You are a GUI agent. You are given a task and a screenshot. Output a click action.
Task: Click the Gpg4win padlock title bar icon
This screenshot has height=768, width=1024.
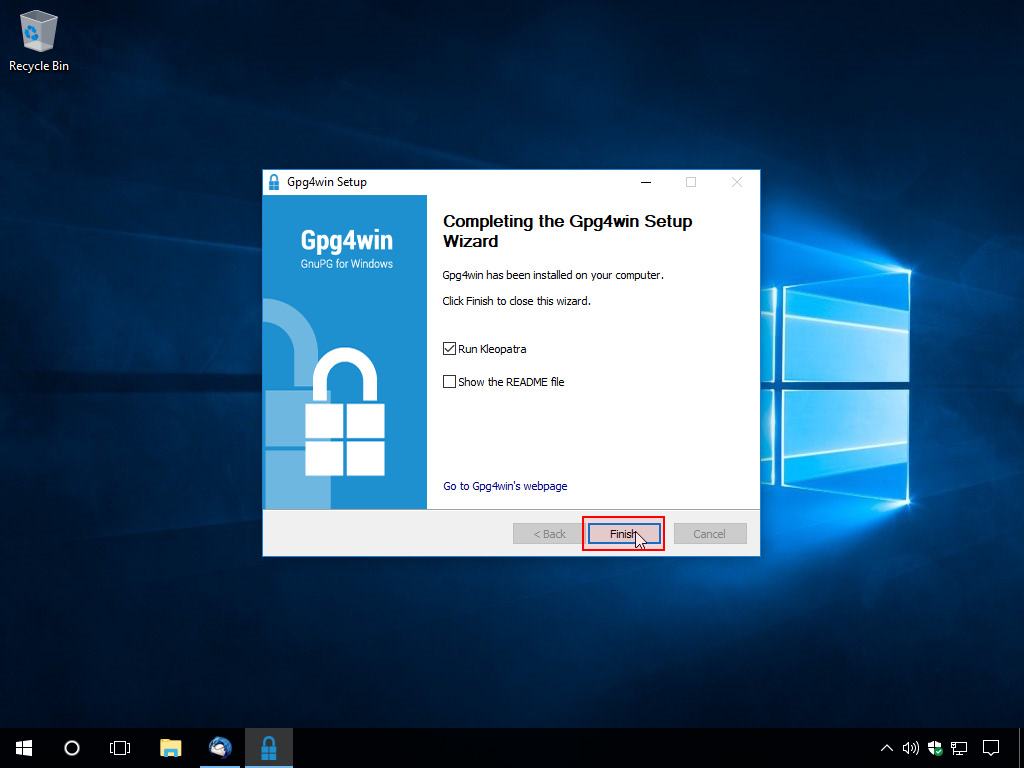274,182
